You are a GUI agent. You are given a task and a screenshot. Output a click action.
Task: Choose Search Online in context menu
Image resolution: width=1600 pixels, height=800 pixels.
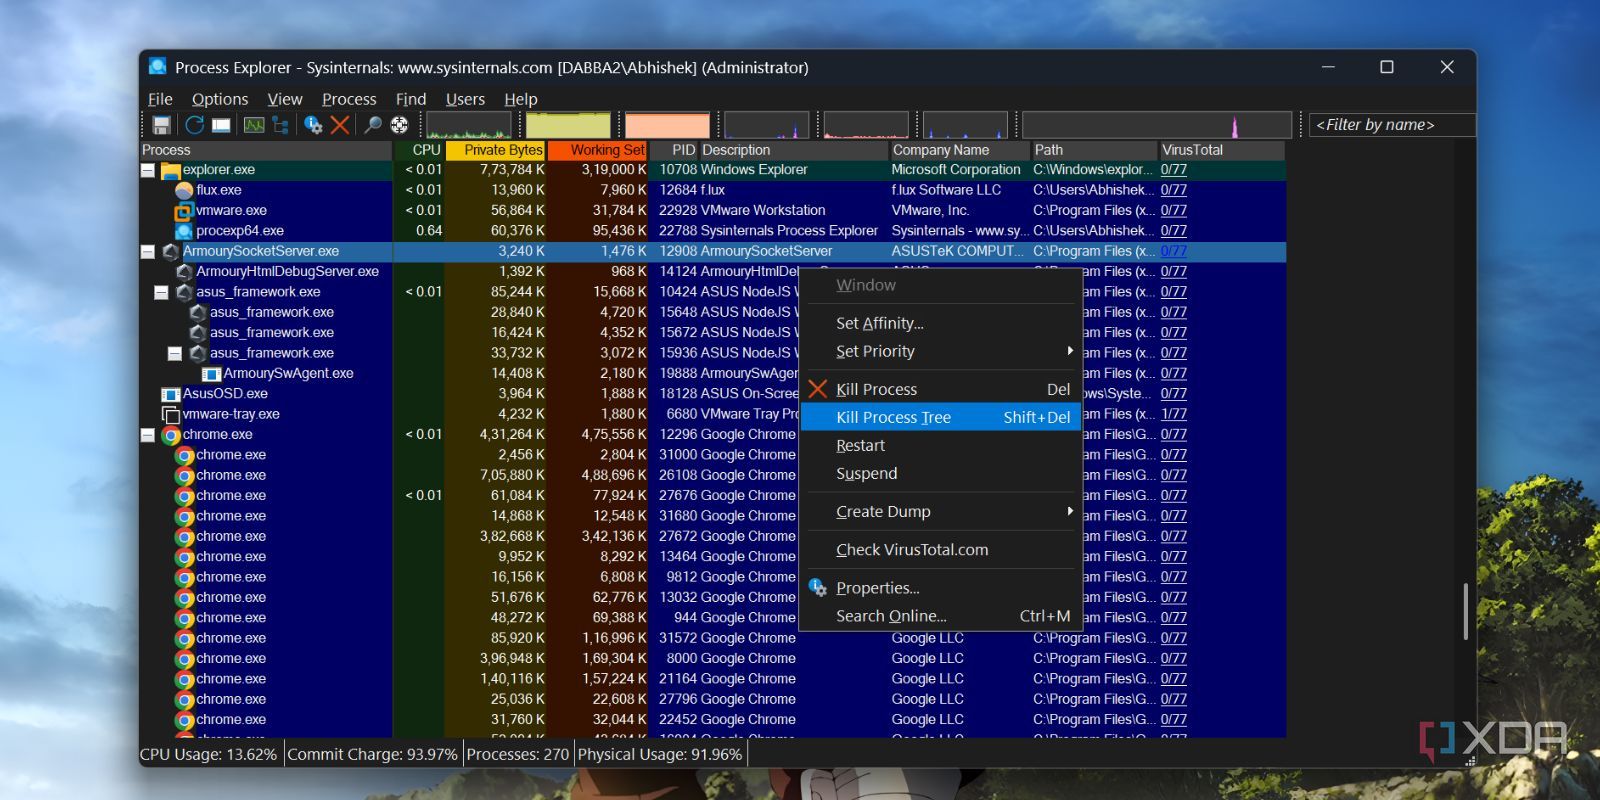coord(940,616)
